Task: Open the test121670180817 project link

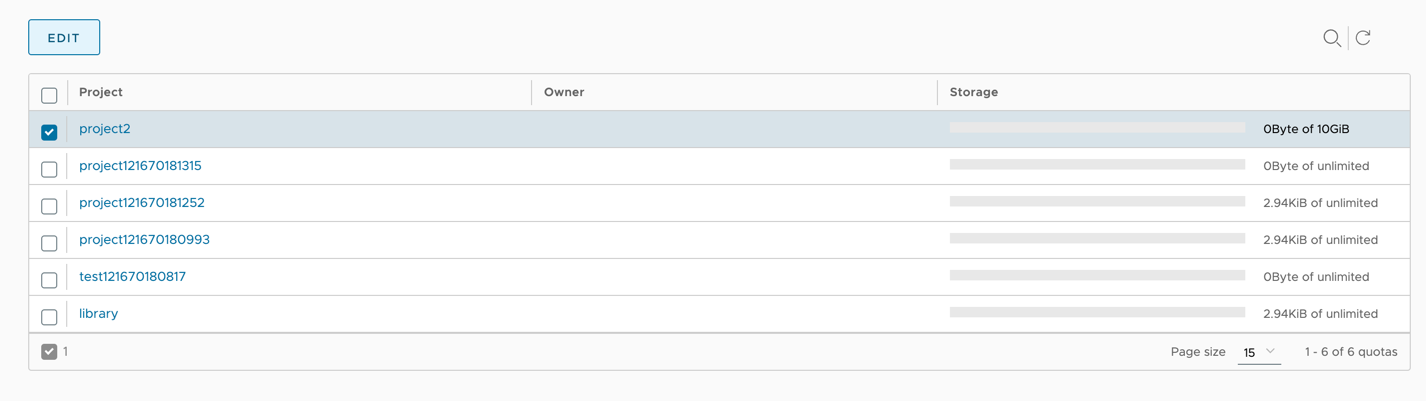Action: coord(132,277)
